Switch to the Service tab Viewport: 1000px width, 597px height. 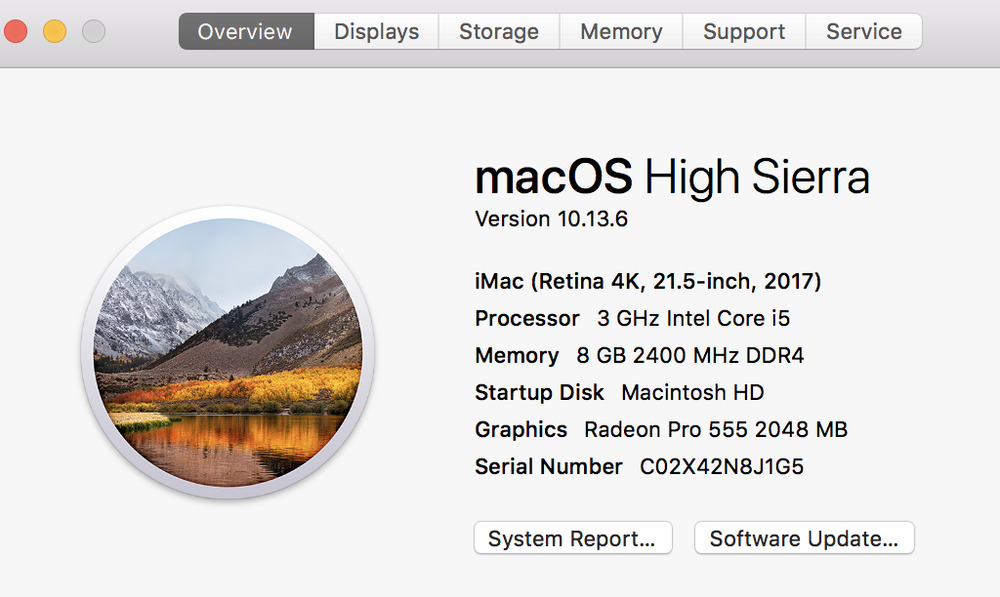click(864, 31)
